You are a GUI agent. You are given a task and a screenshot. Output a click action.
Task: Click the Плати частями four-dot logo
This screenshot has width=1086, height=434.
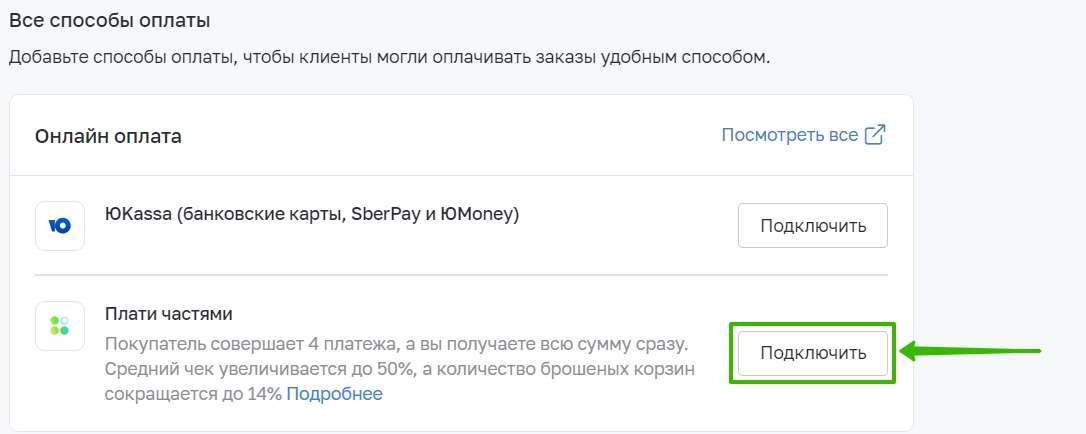pos(60,326)
